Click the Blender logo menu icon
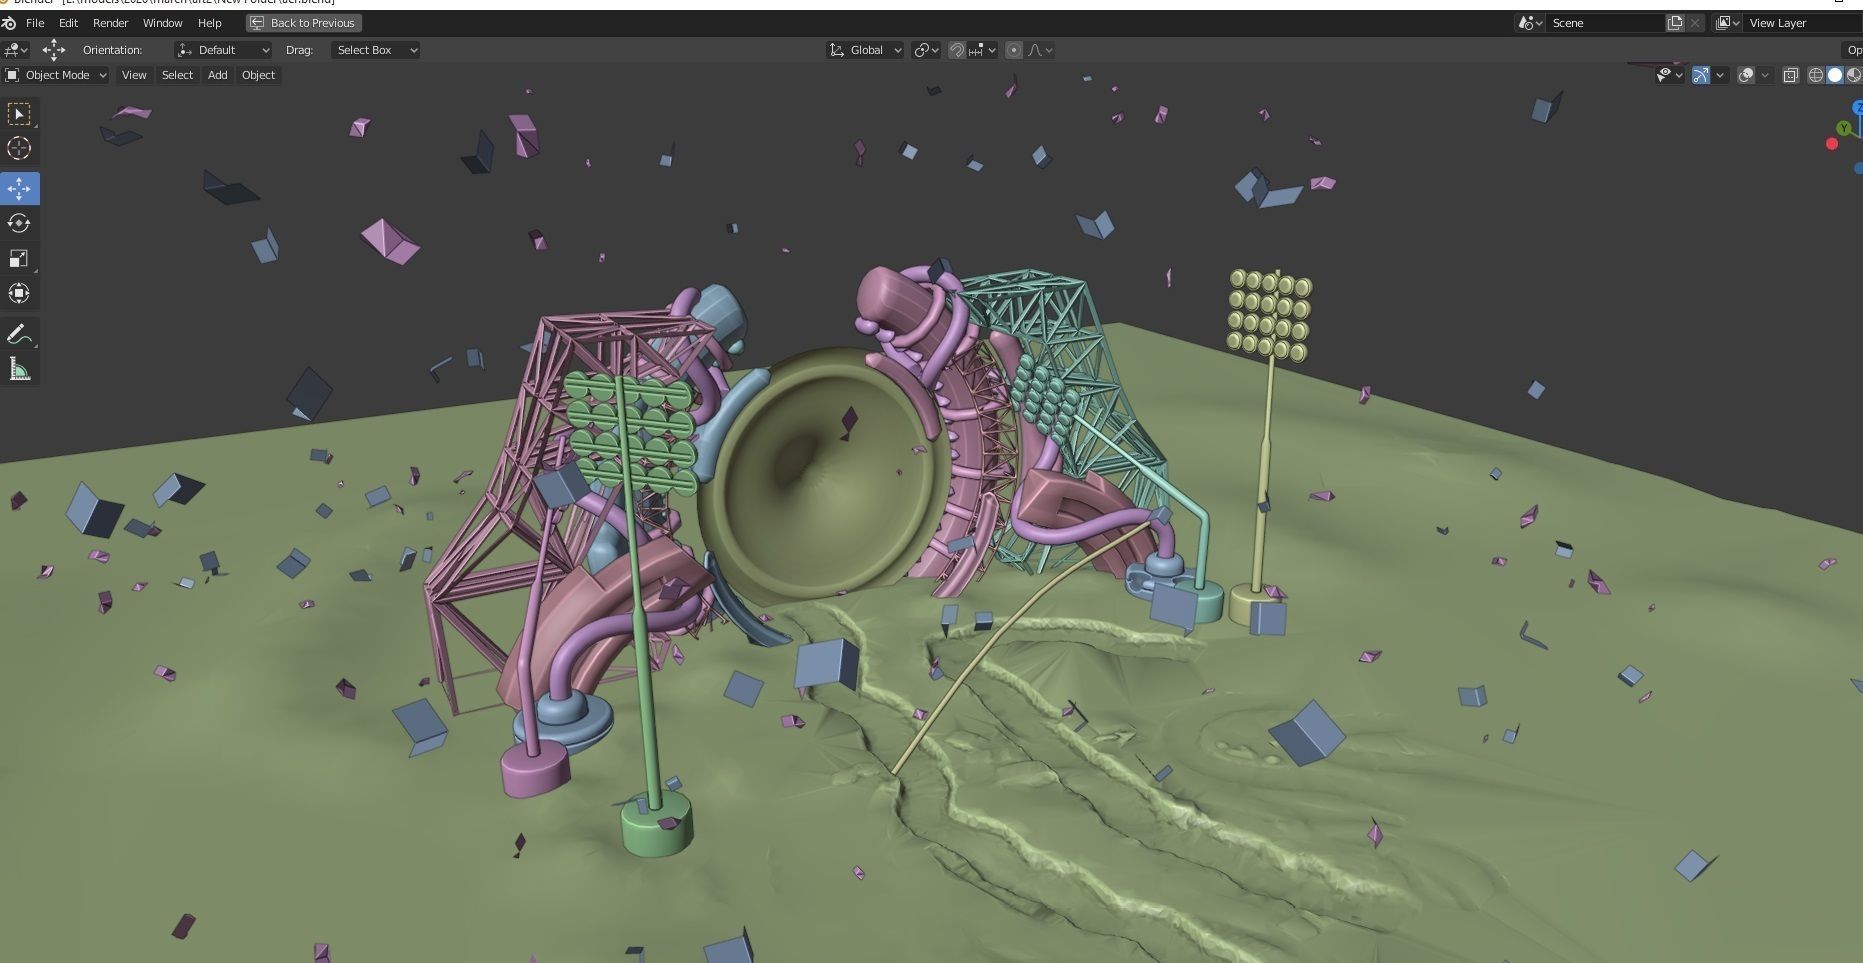This screenshot has width=1863, height=963. pyautogui.click(x=9, y=23)
